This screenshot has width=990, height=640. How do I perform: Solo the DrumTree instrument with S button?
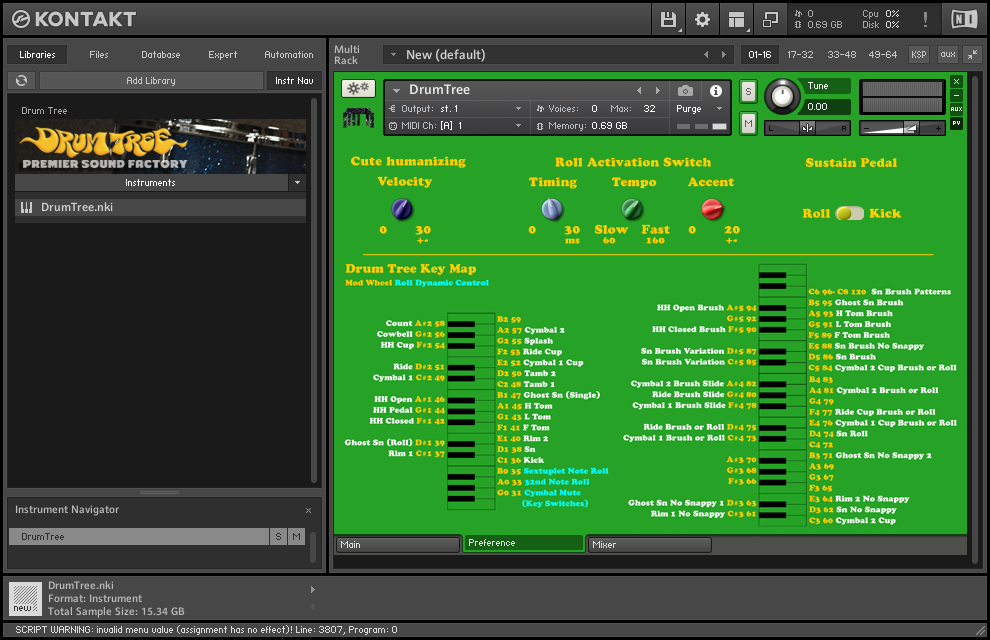pyautogui.click(x=748, y=92)
